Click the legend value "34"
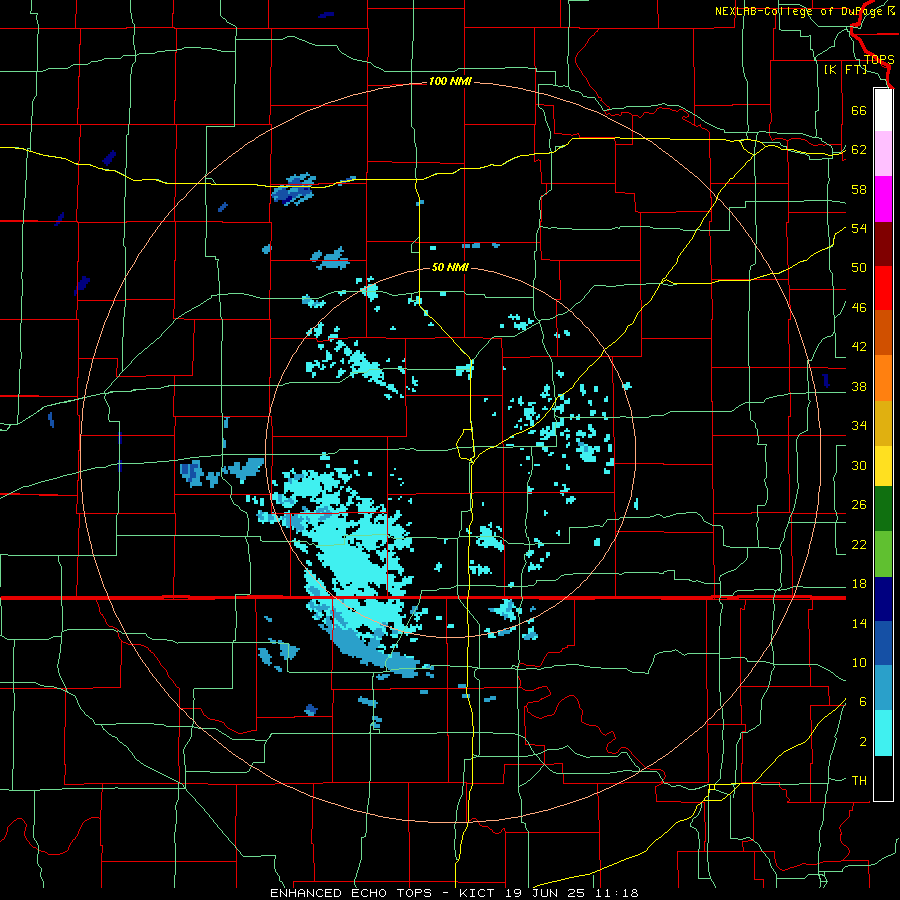The height and width of the screenshot is (900, 900). [x=859, y=426]
